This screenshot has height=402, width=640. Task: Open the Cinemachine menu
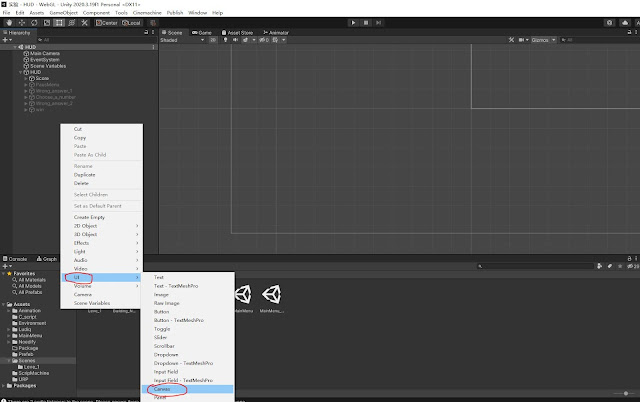[x=147, y=13]
